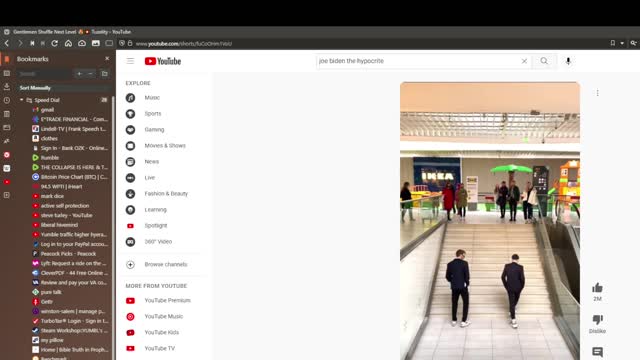The width and height of the screenshot is (640, 360).
Task: Create a new bookmark folder
Action: point(104,74)
